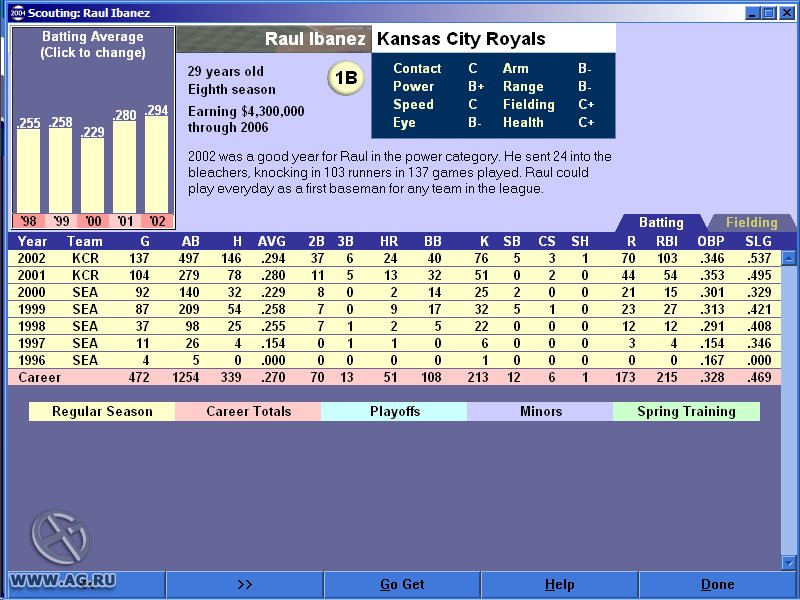
Task: Click Batting Average chart title to change
Action: point(93,44)
